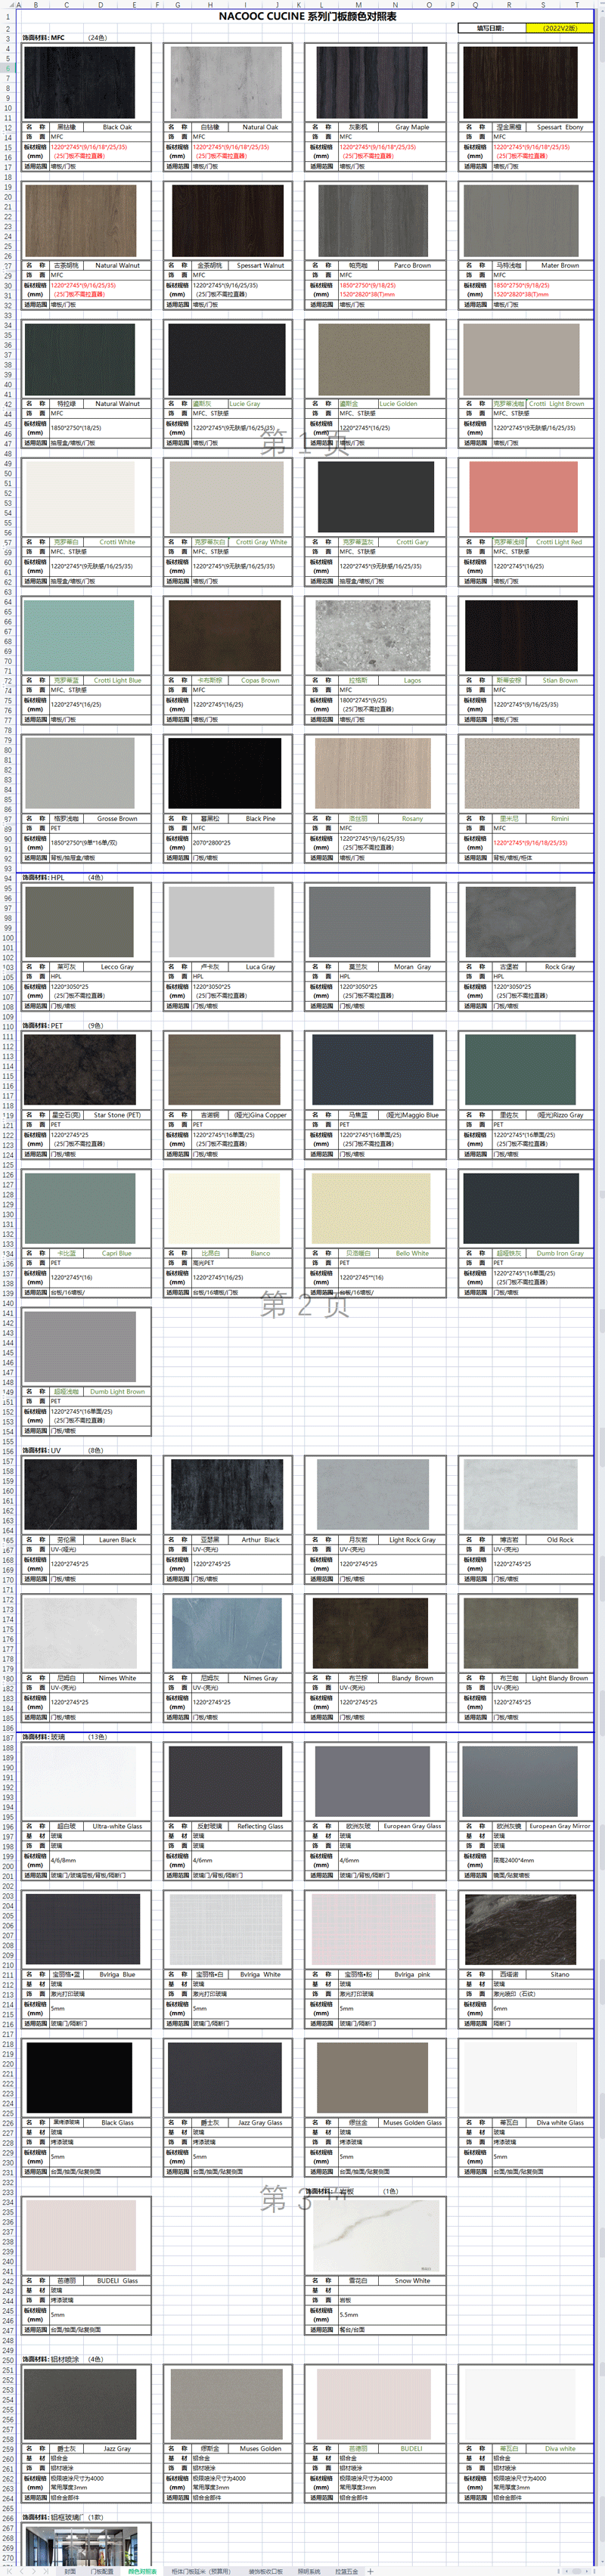Select column header H
Image resolution: width=605 pixels, height=2576 pixels.
(x=210, y=5)
